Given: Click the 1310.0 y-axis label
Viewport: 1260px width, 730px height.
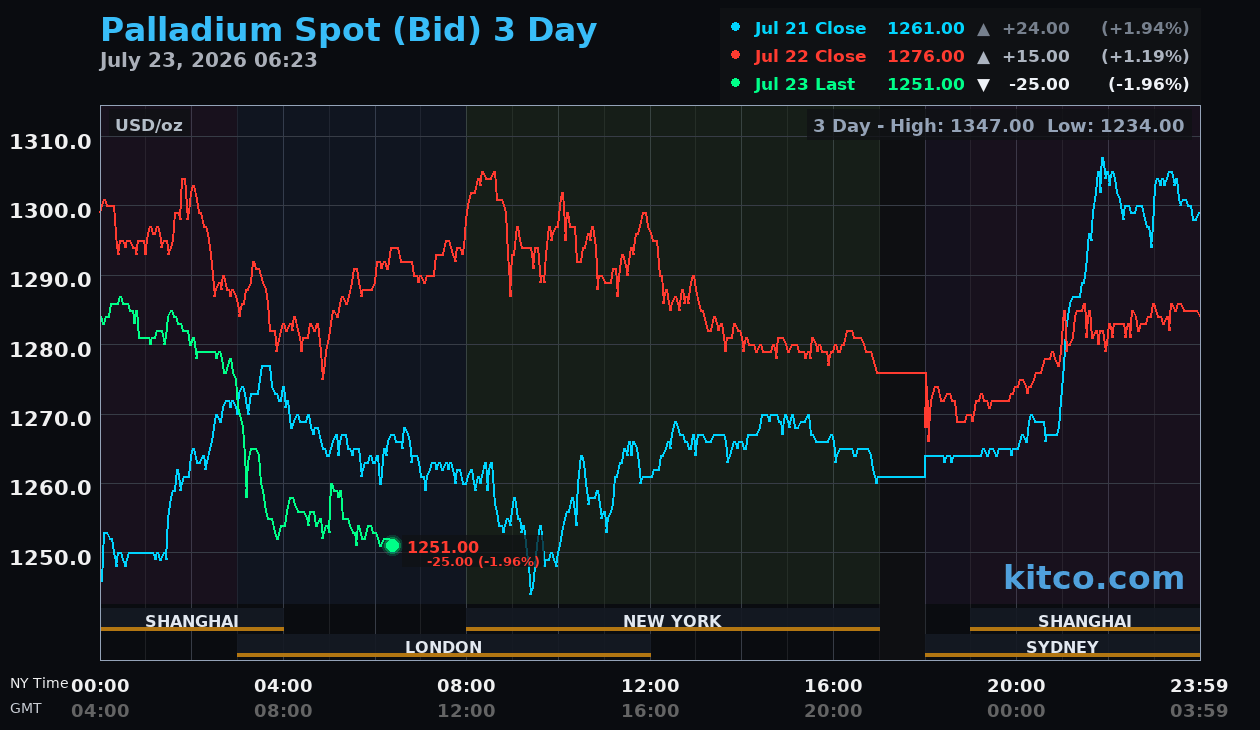Looking at the screenshot, I should [x=50, y=142].
